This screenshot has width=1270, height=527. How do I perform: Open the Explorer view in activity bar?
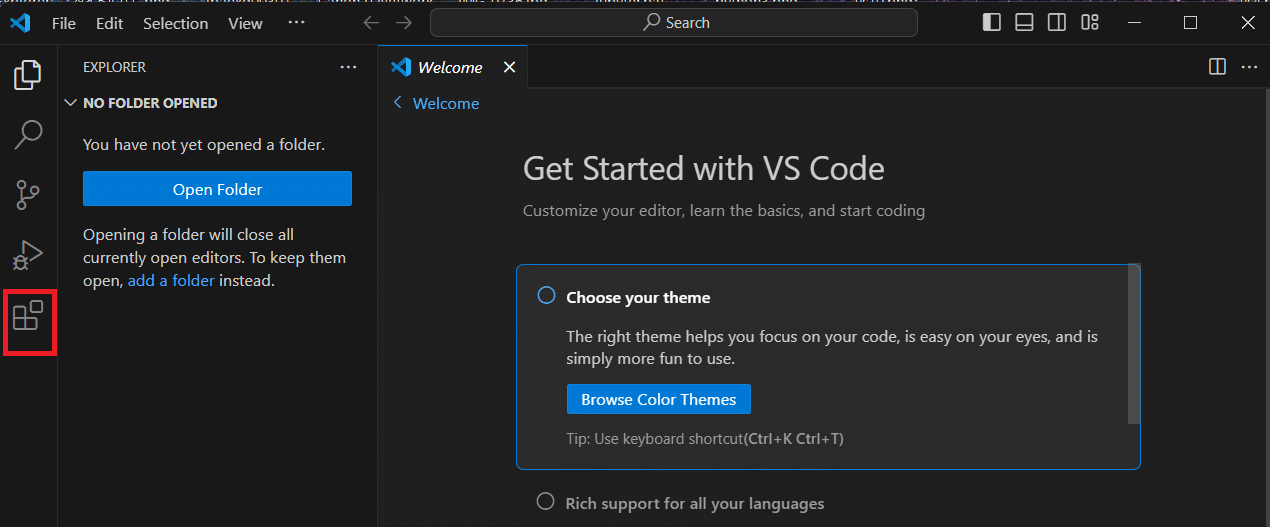(x=28, y=75)
